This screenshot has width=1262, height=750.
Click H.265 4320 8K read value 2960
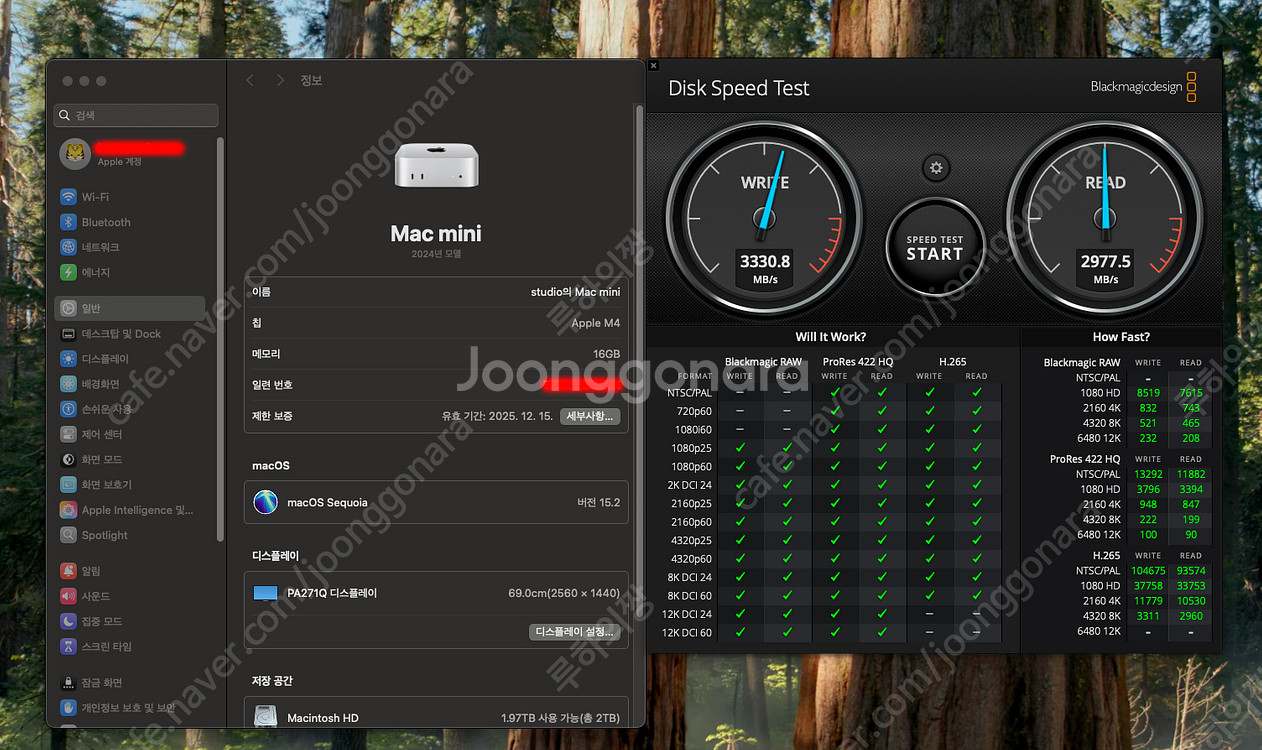[1190, 616]
